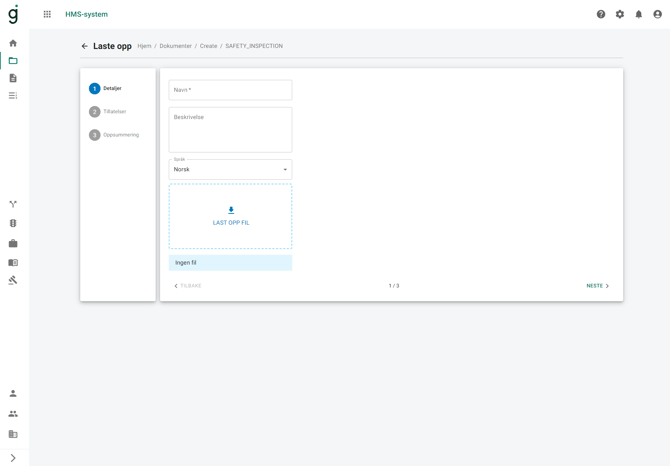Expand the left sidebar with bottom chevron
The width and height of the screenshot is (670, 466).
click(13, 458)
